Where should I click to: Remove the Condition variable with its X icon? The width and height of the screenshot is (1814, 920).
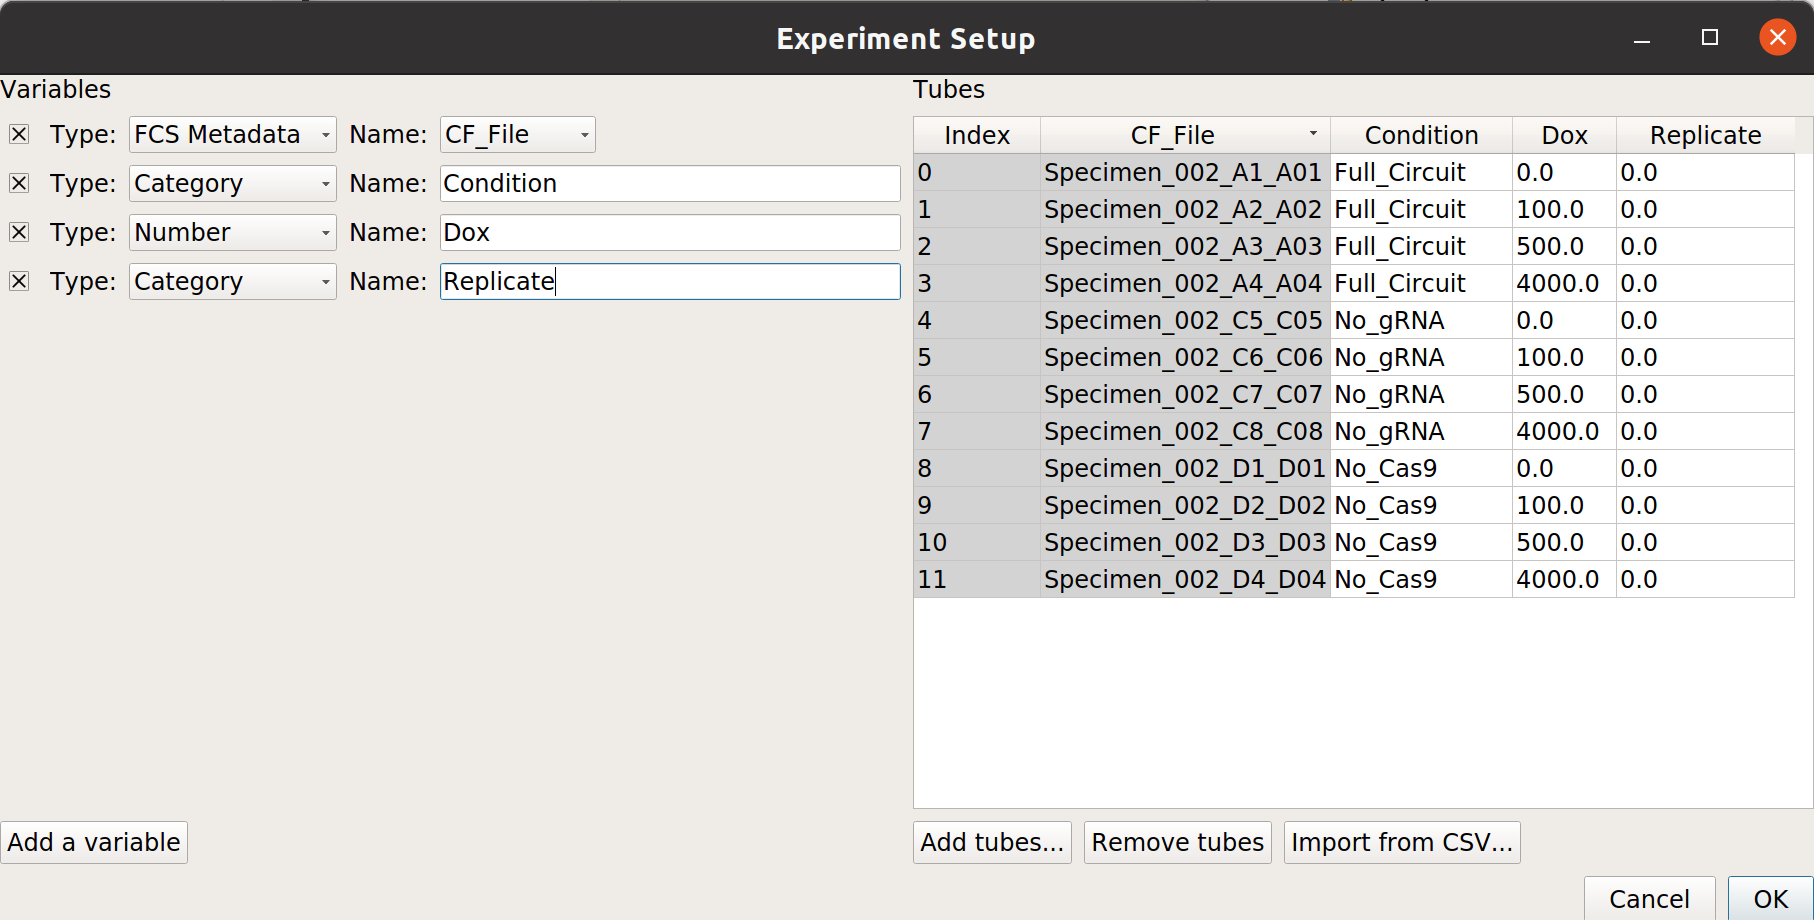19,183
